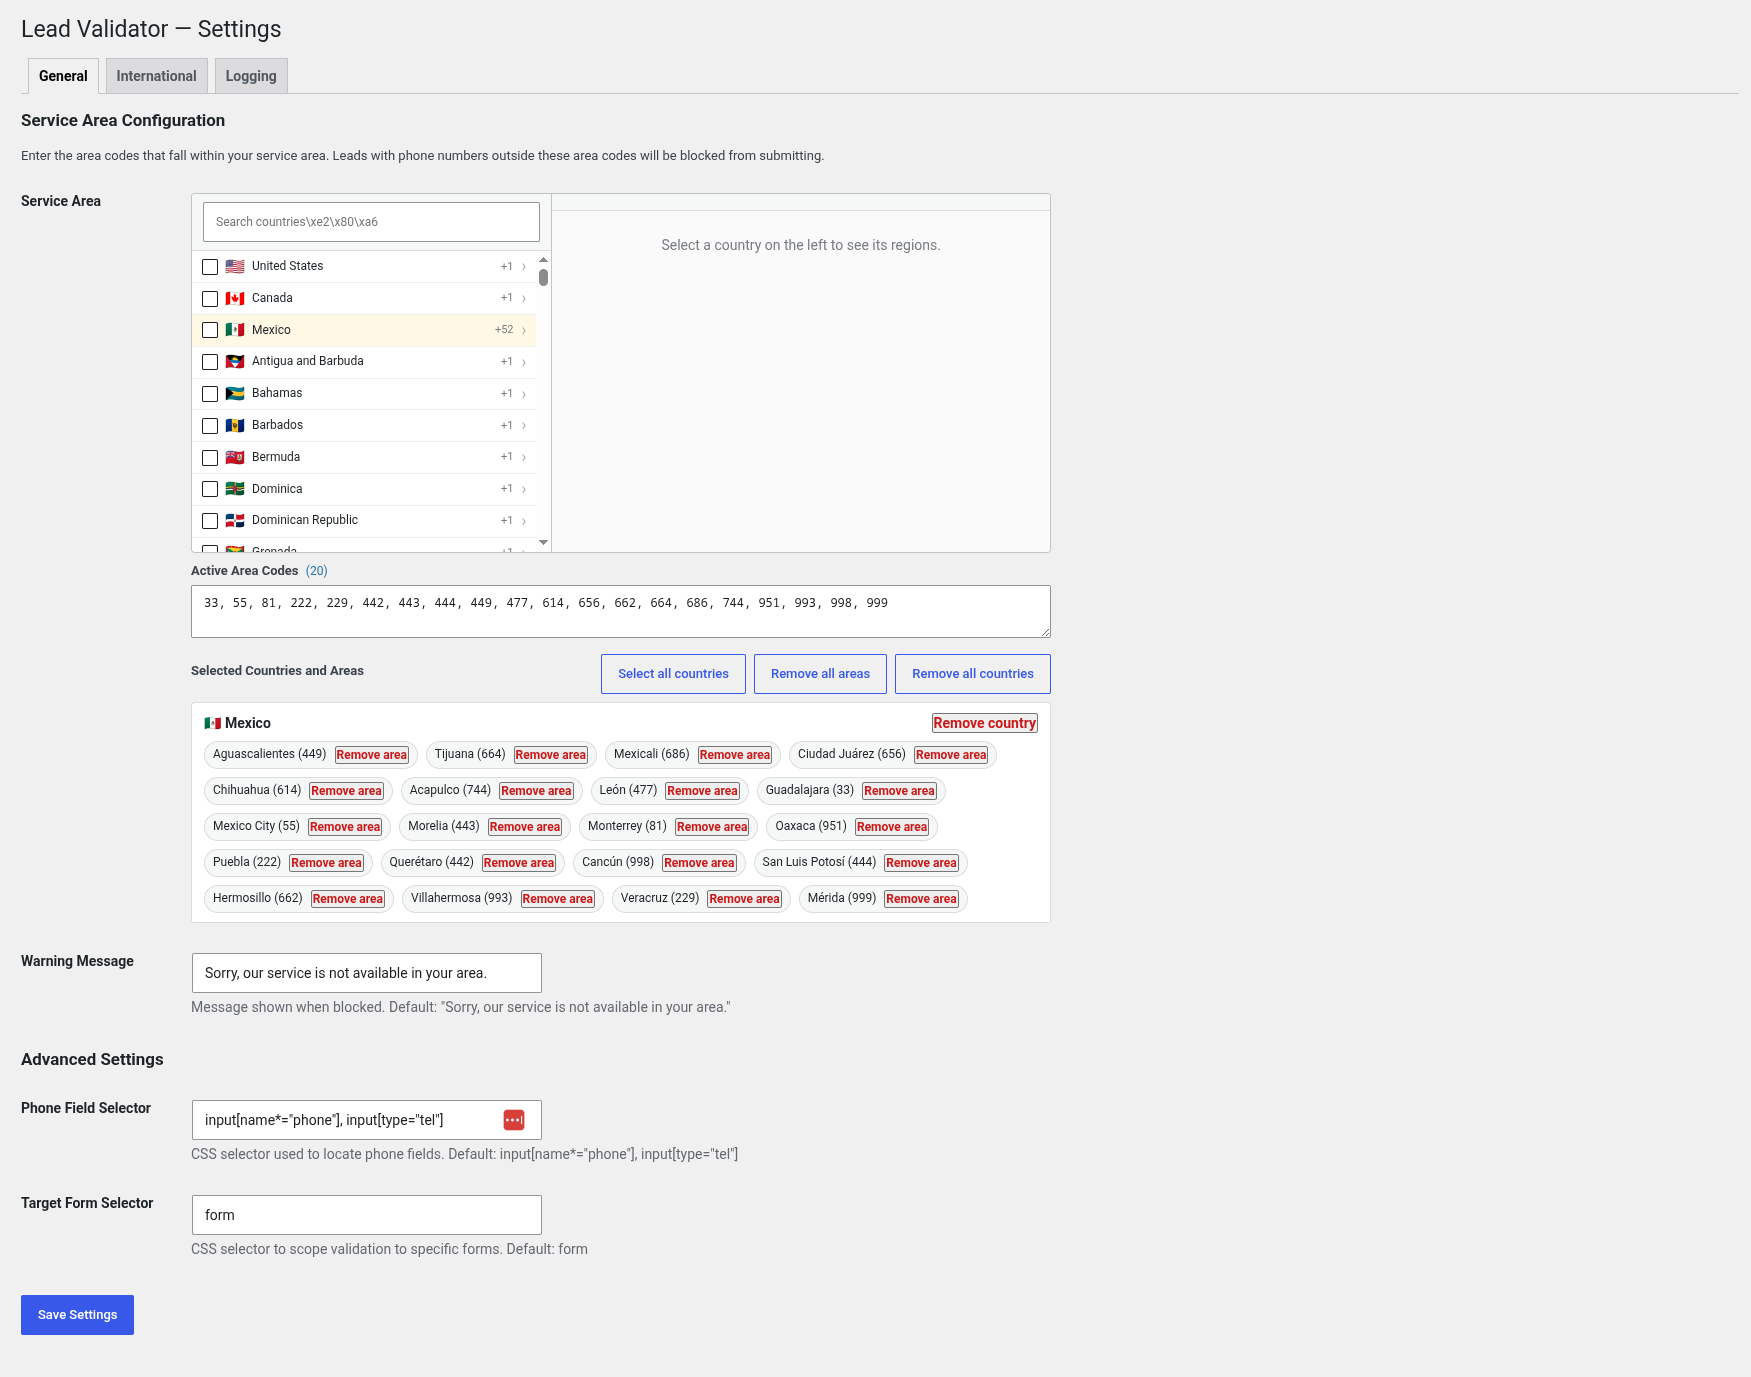Click the United States flag icon
The width and height of the screenshot is (1751, 1377).
(x=235, y=266)
